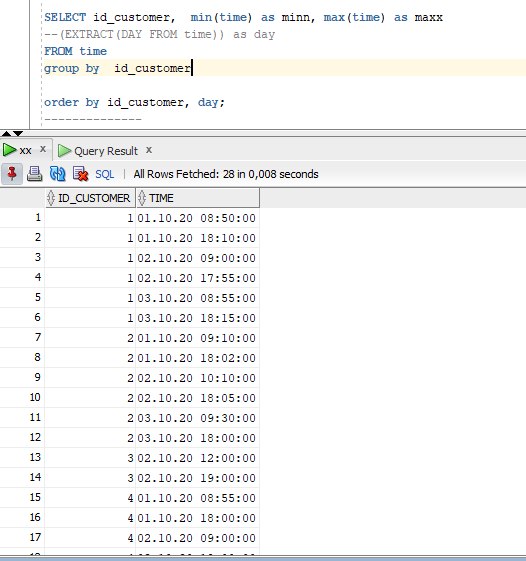Expand pane using the down splitter arrow
Screen dimensions: 526x561
tap(18, 133)
